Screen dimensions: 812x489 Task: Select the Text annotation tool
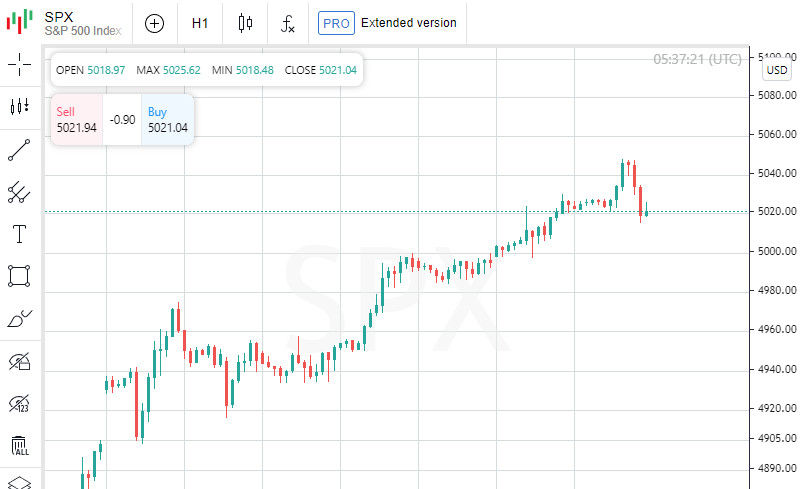click(x=19, y=234)
